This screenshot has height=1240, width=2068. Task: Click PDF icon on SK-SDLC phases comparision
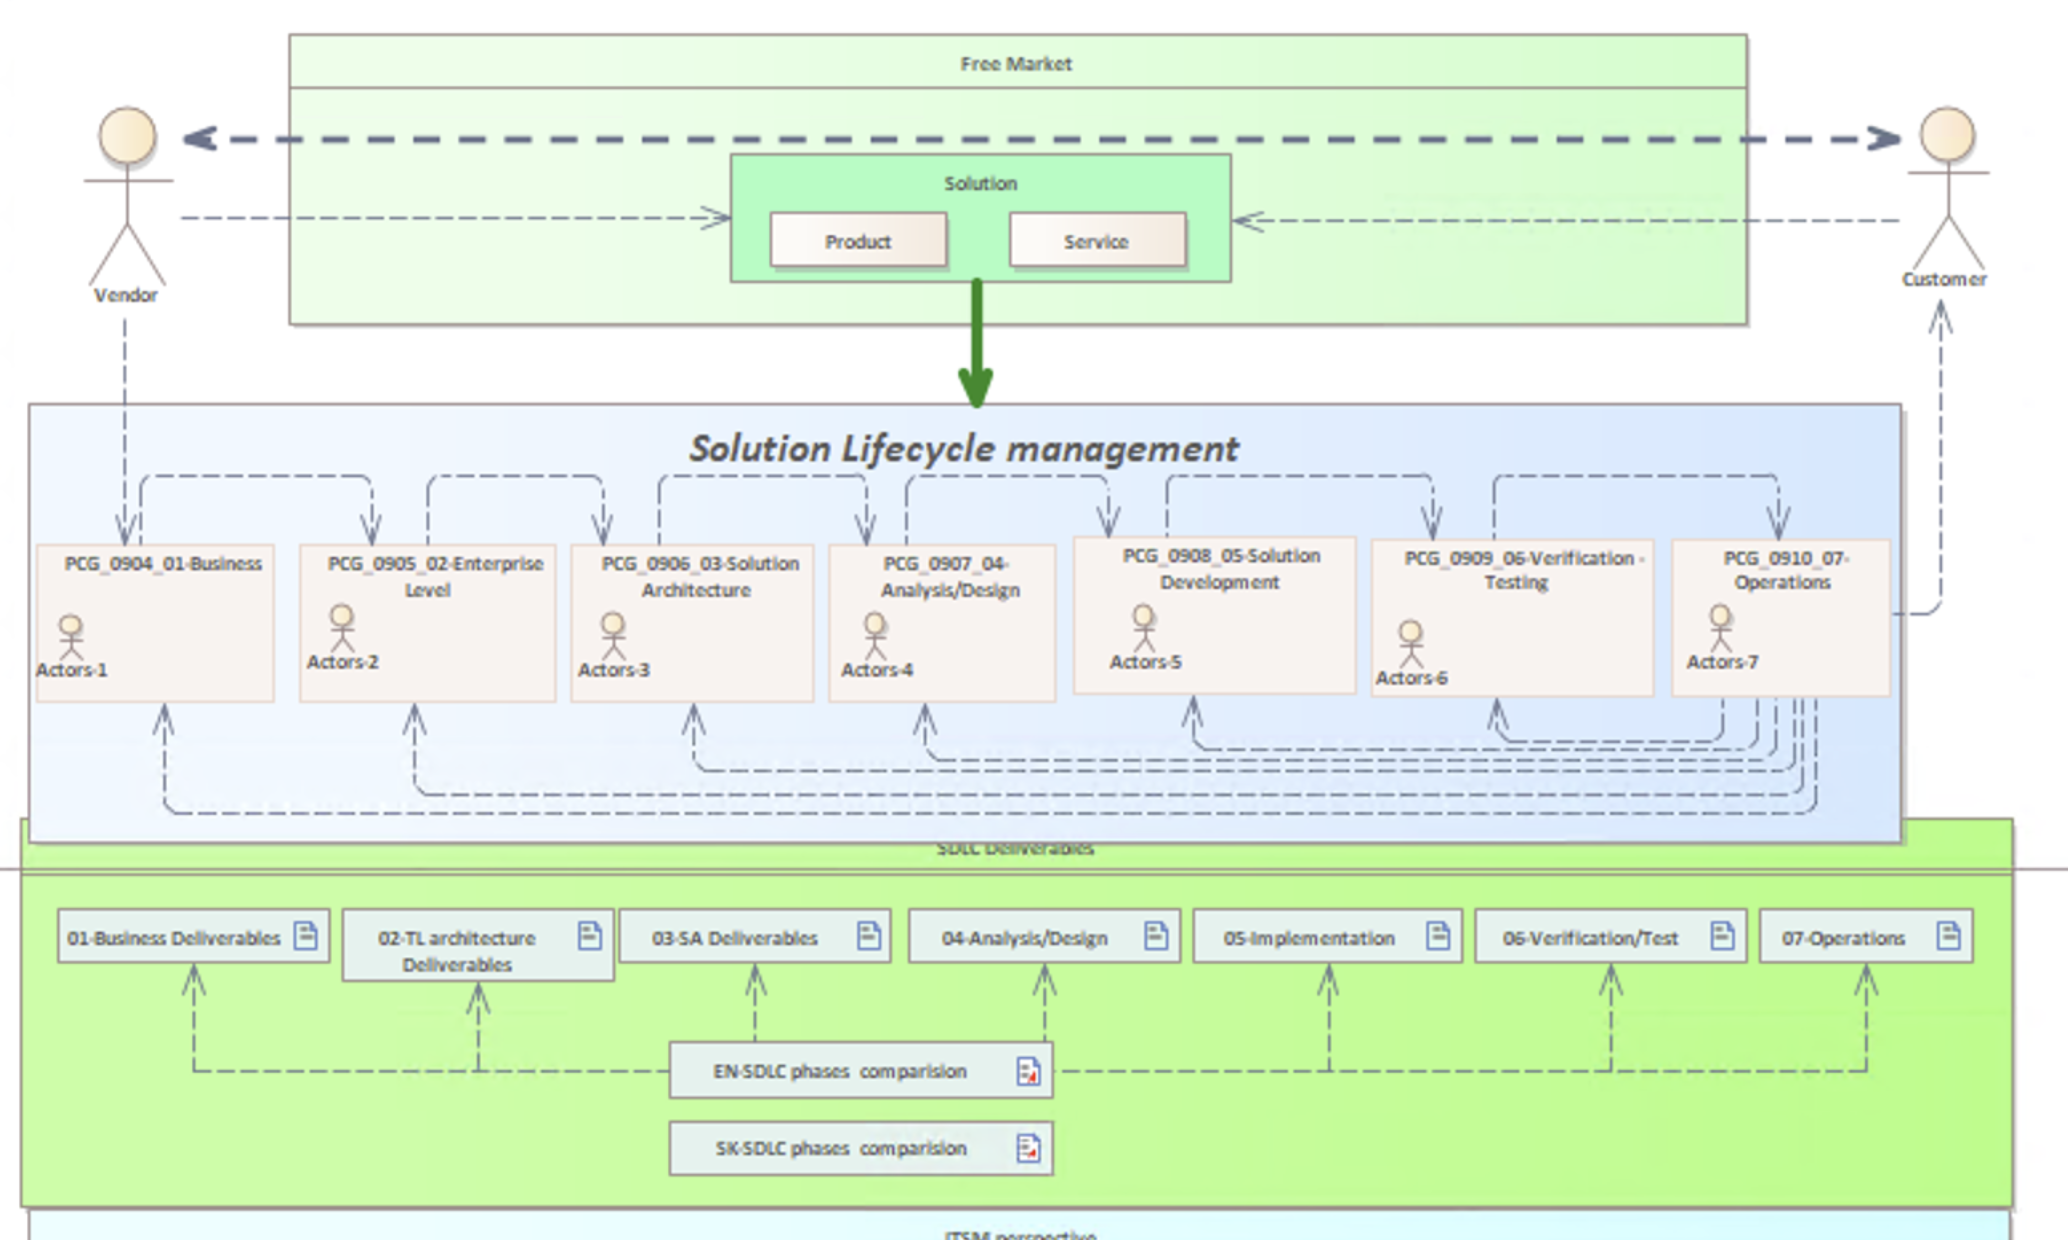pos(1028,1148)
